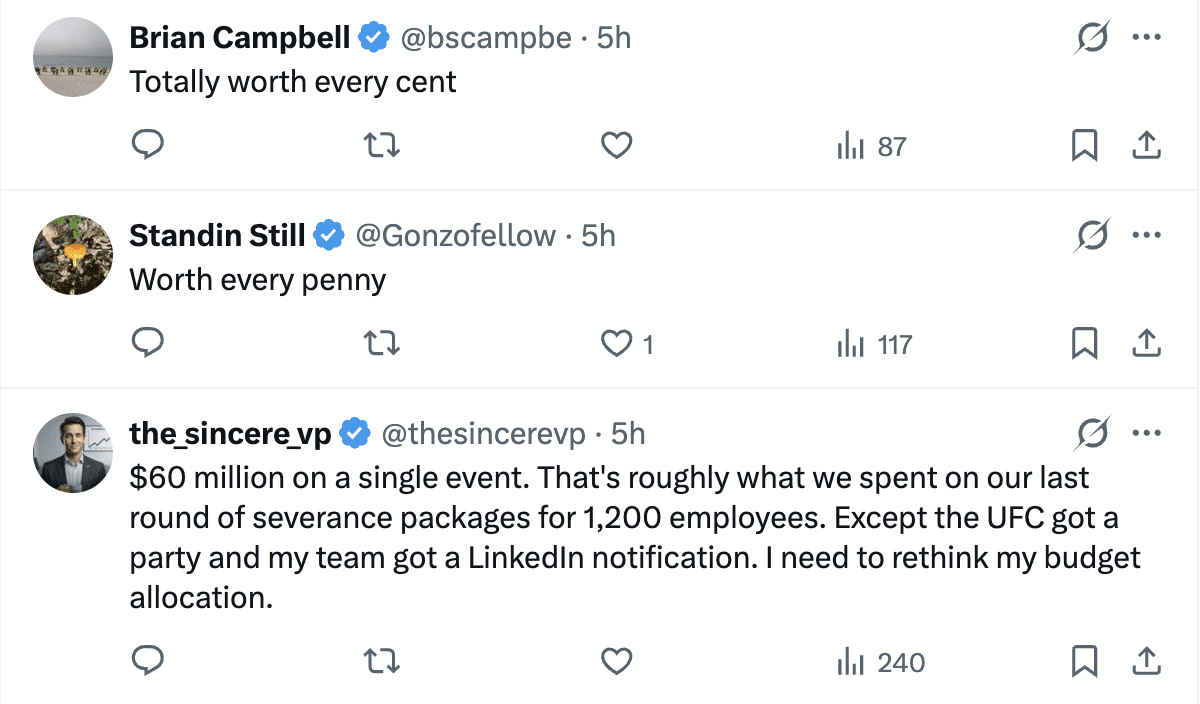This screenshot has height=704, width=1200.
Task: Share the_sincere_vp's tweet
Action: point(1145,661)
